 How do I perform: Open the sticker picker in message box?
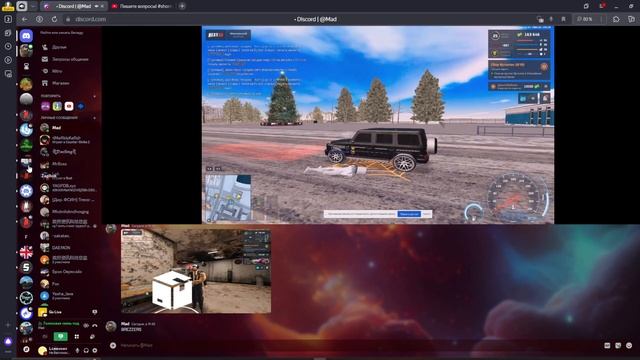pyautogui.click(x=618, y=345)
